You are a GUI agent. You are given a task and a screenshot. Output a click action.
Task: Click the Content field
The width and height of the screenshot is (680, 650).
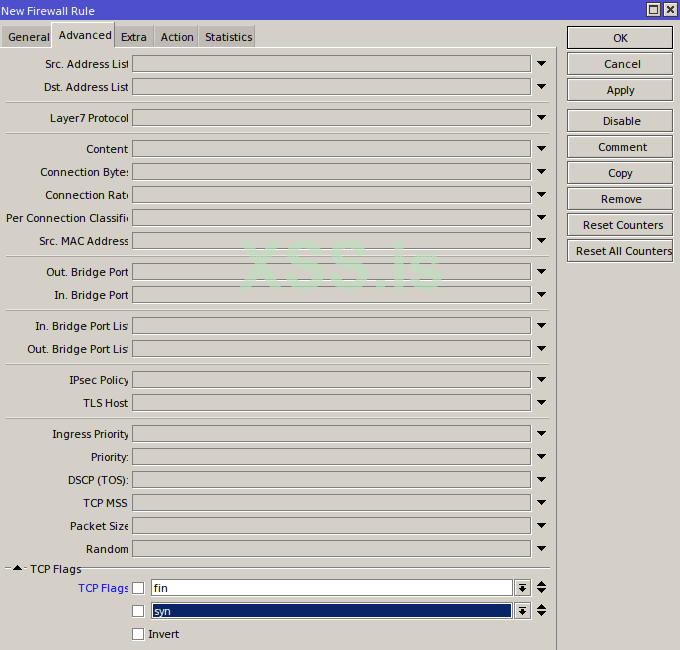[331, 148]
